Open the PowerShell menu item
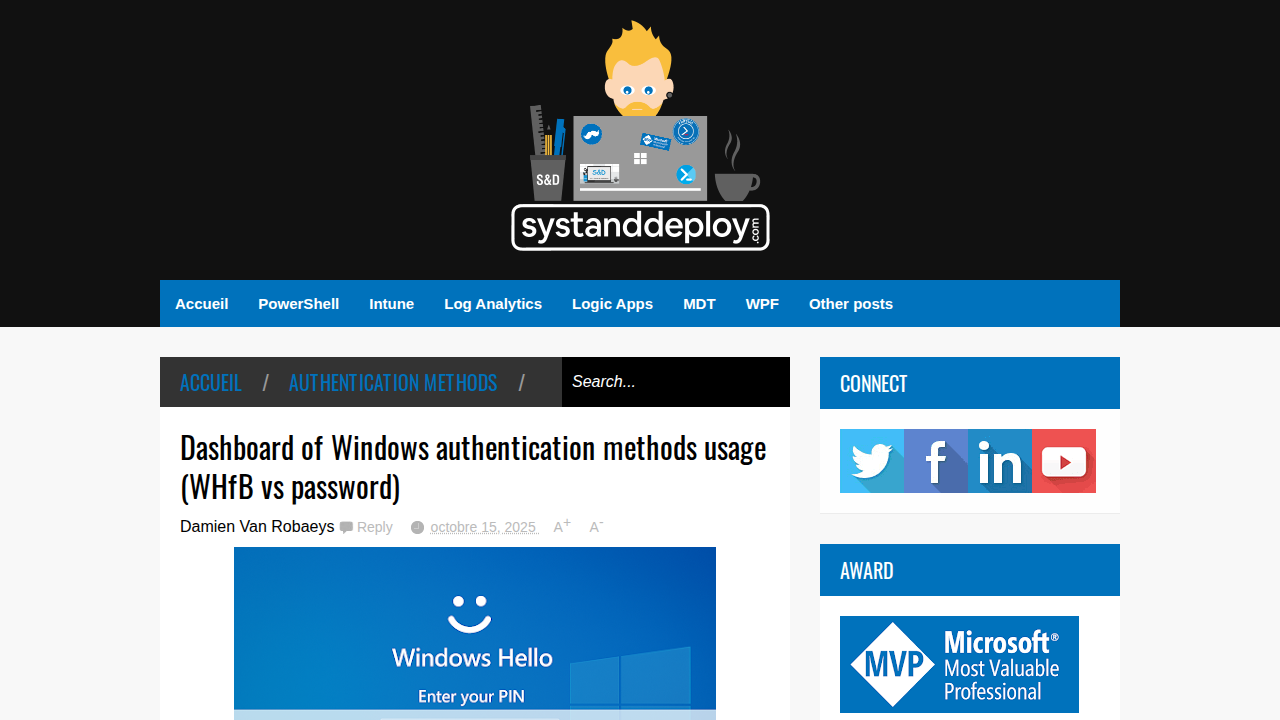 pos(299,304)
